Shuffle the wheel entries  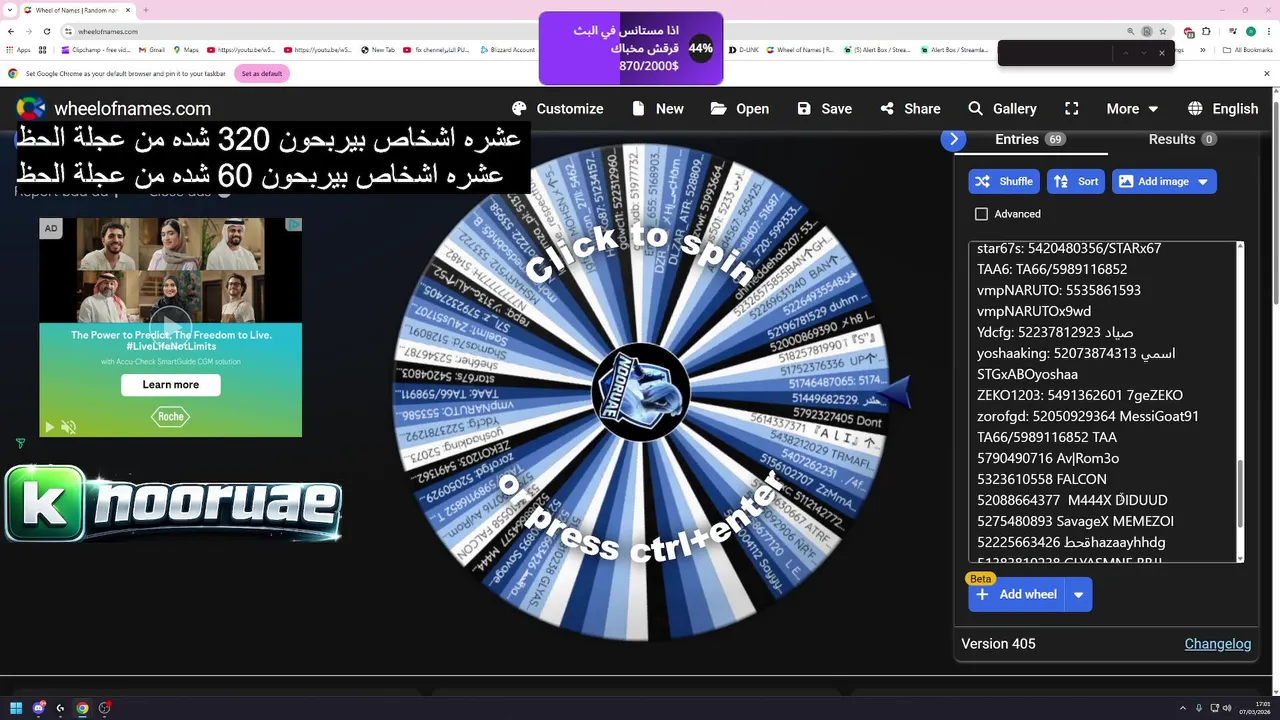(x=1004, y=181)
